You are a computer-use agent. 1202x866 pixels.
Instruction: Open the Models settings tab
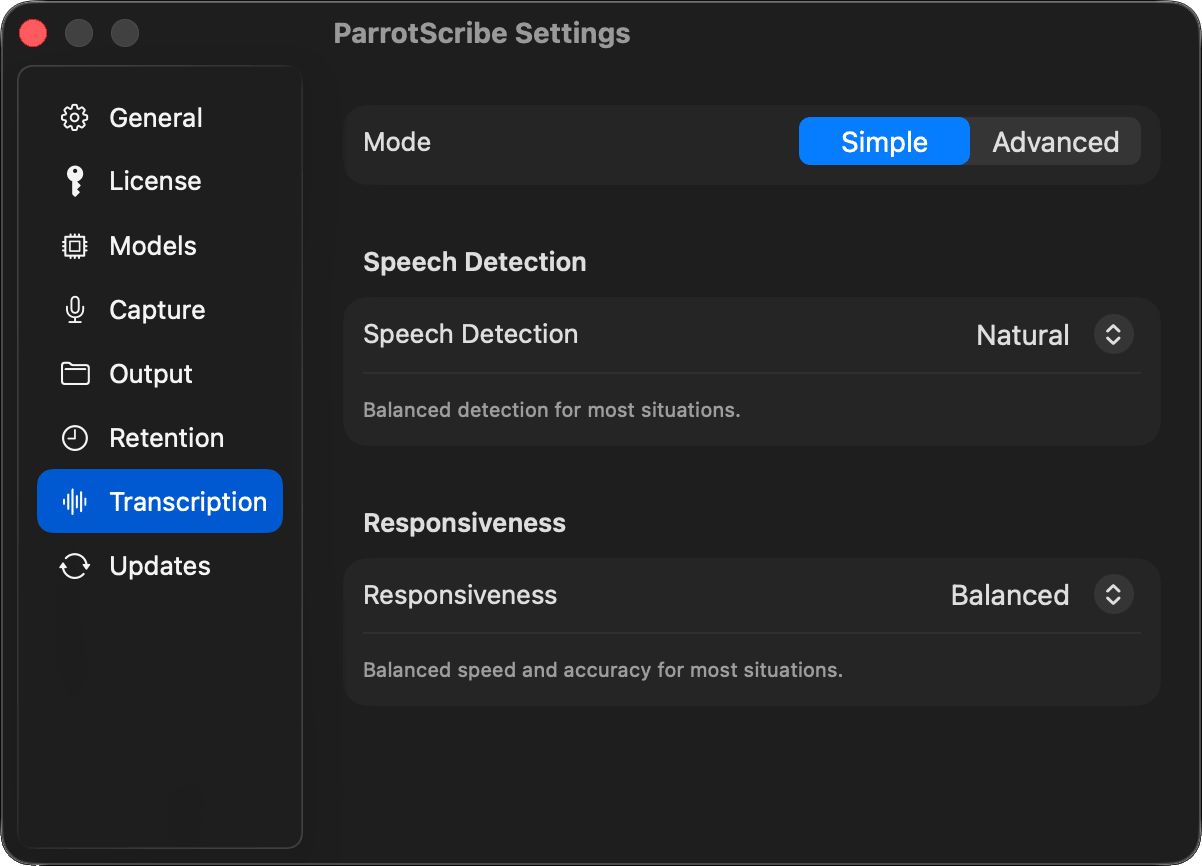153,246
